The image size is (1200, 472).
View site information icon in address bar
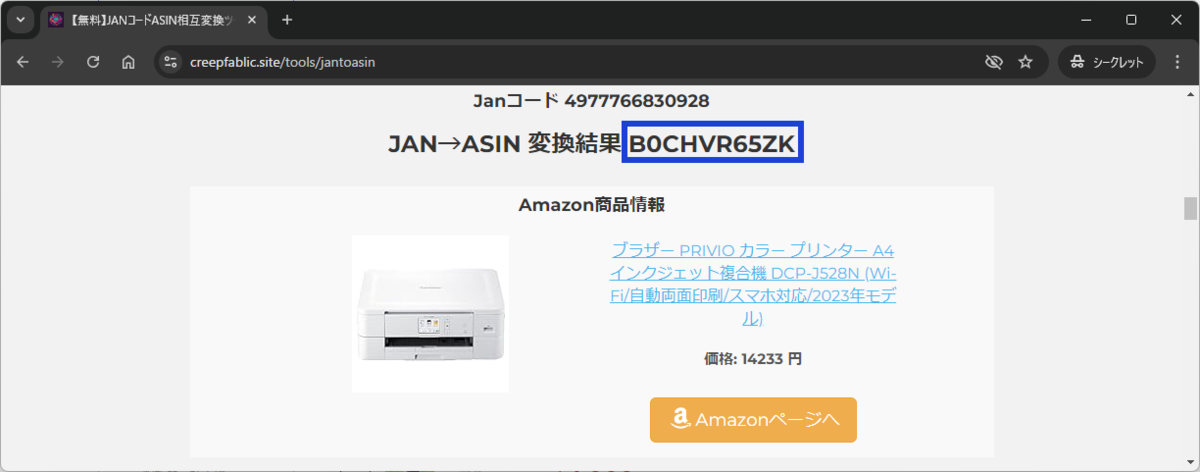coord(171,62)
